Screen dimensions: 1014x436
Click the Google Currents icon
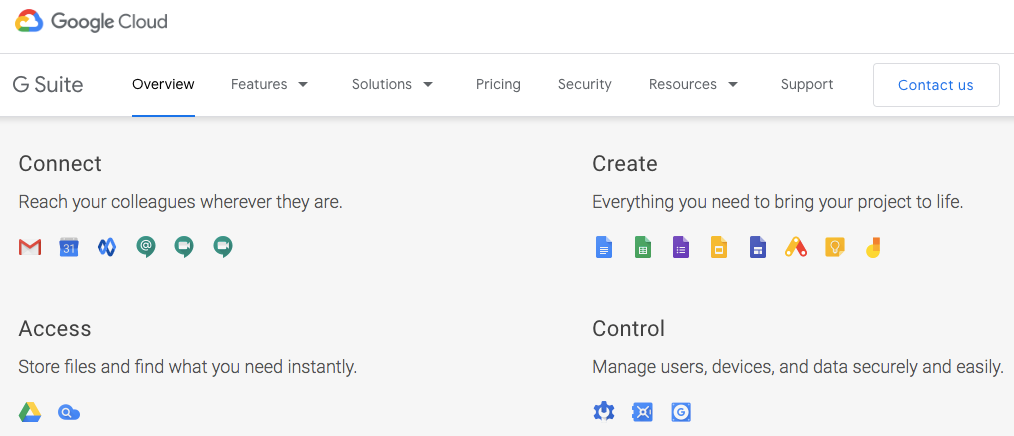tap(107, 247)
